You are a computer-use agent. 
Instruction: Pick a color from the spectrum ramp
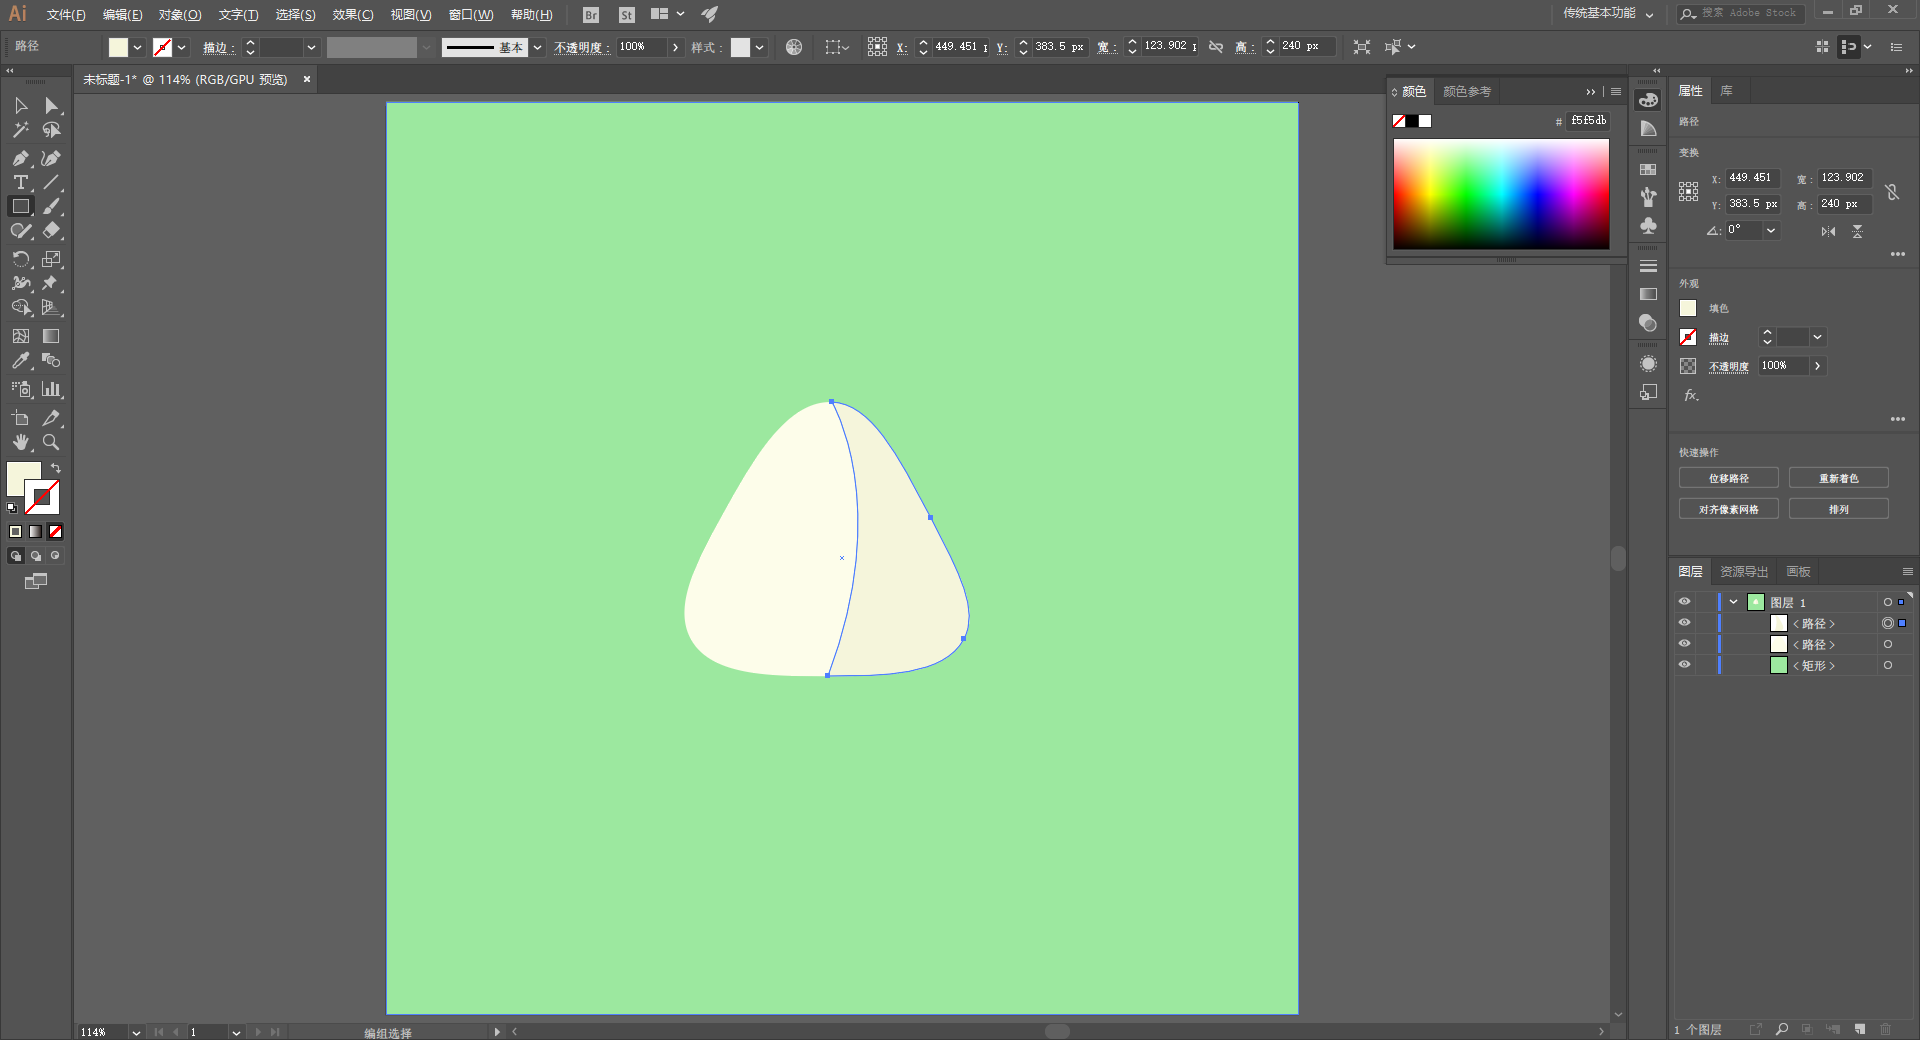1501,194
